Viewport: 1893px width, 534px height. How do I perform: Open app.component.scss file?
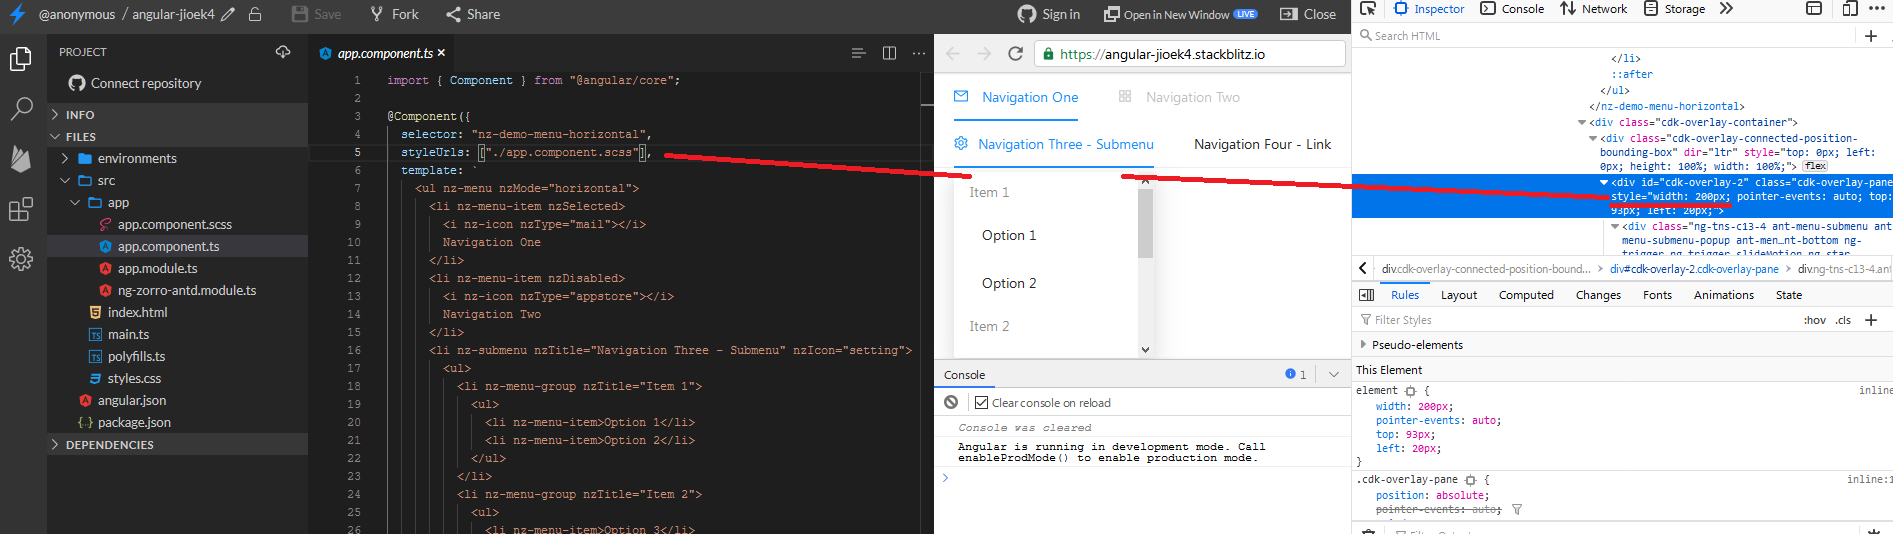coord(177,225)
